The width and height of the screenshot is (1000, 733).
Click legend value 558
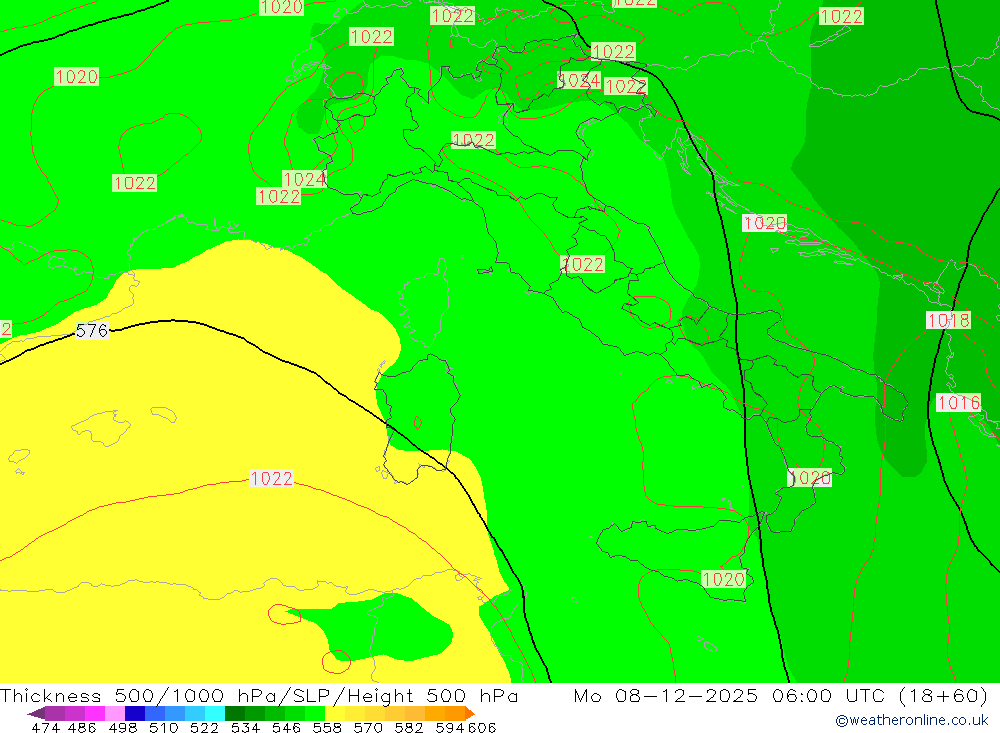click(327, 728)
